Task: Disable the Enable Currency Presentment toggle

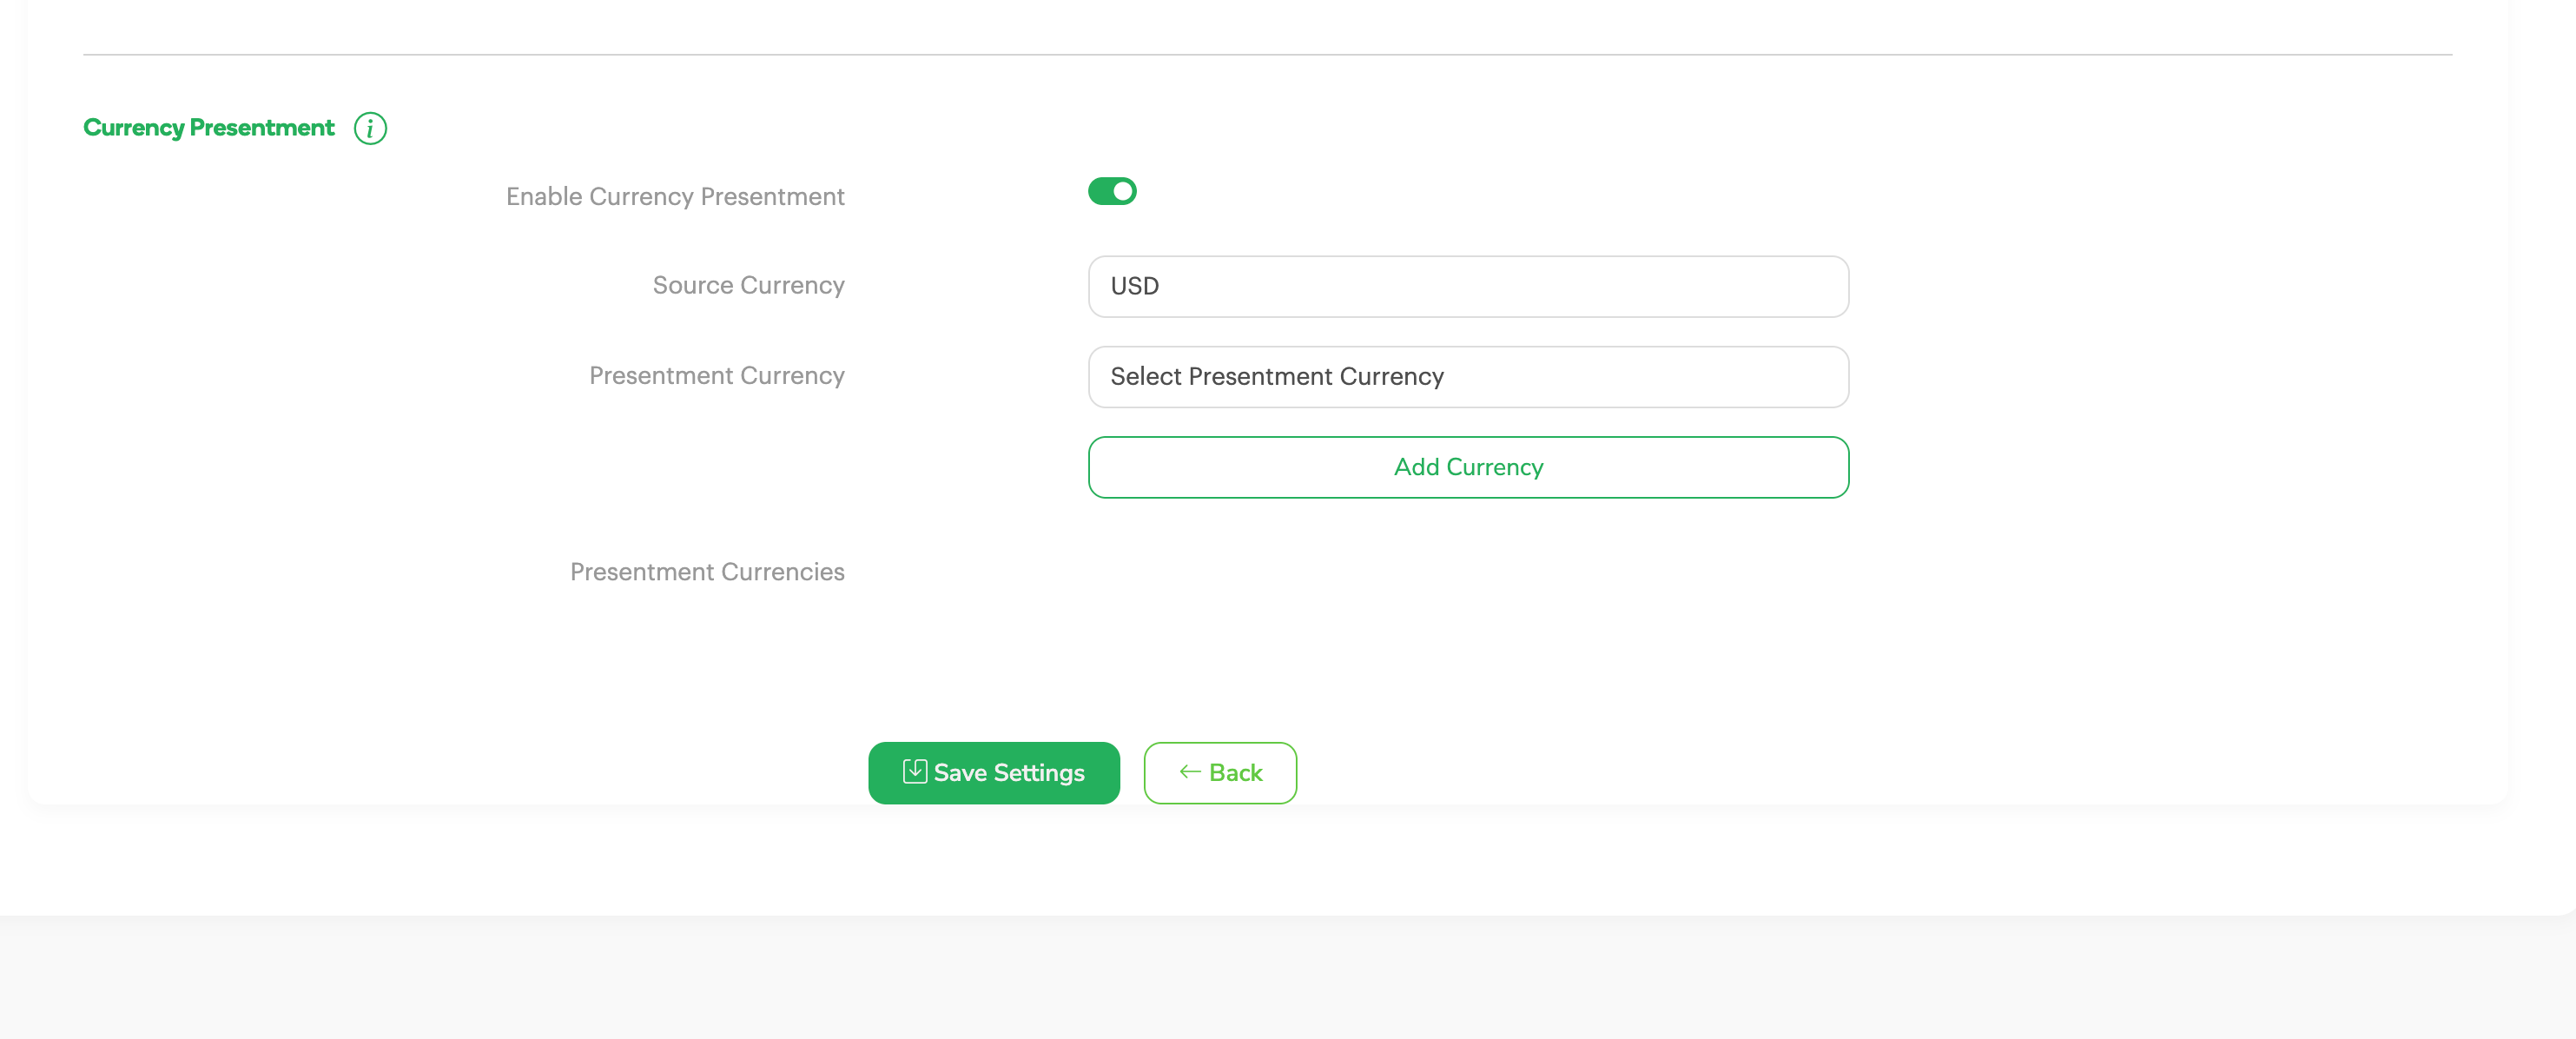Action: [x=1111, y=191]
